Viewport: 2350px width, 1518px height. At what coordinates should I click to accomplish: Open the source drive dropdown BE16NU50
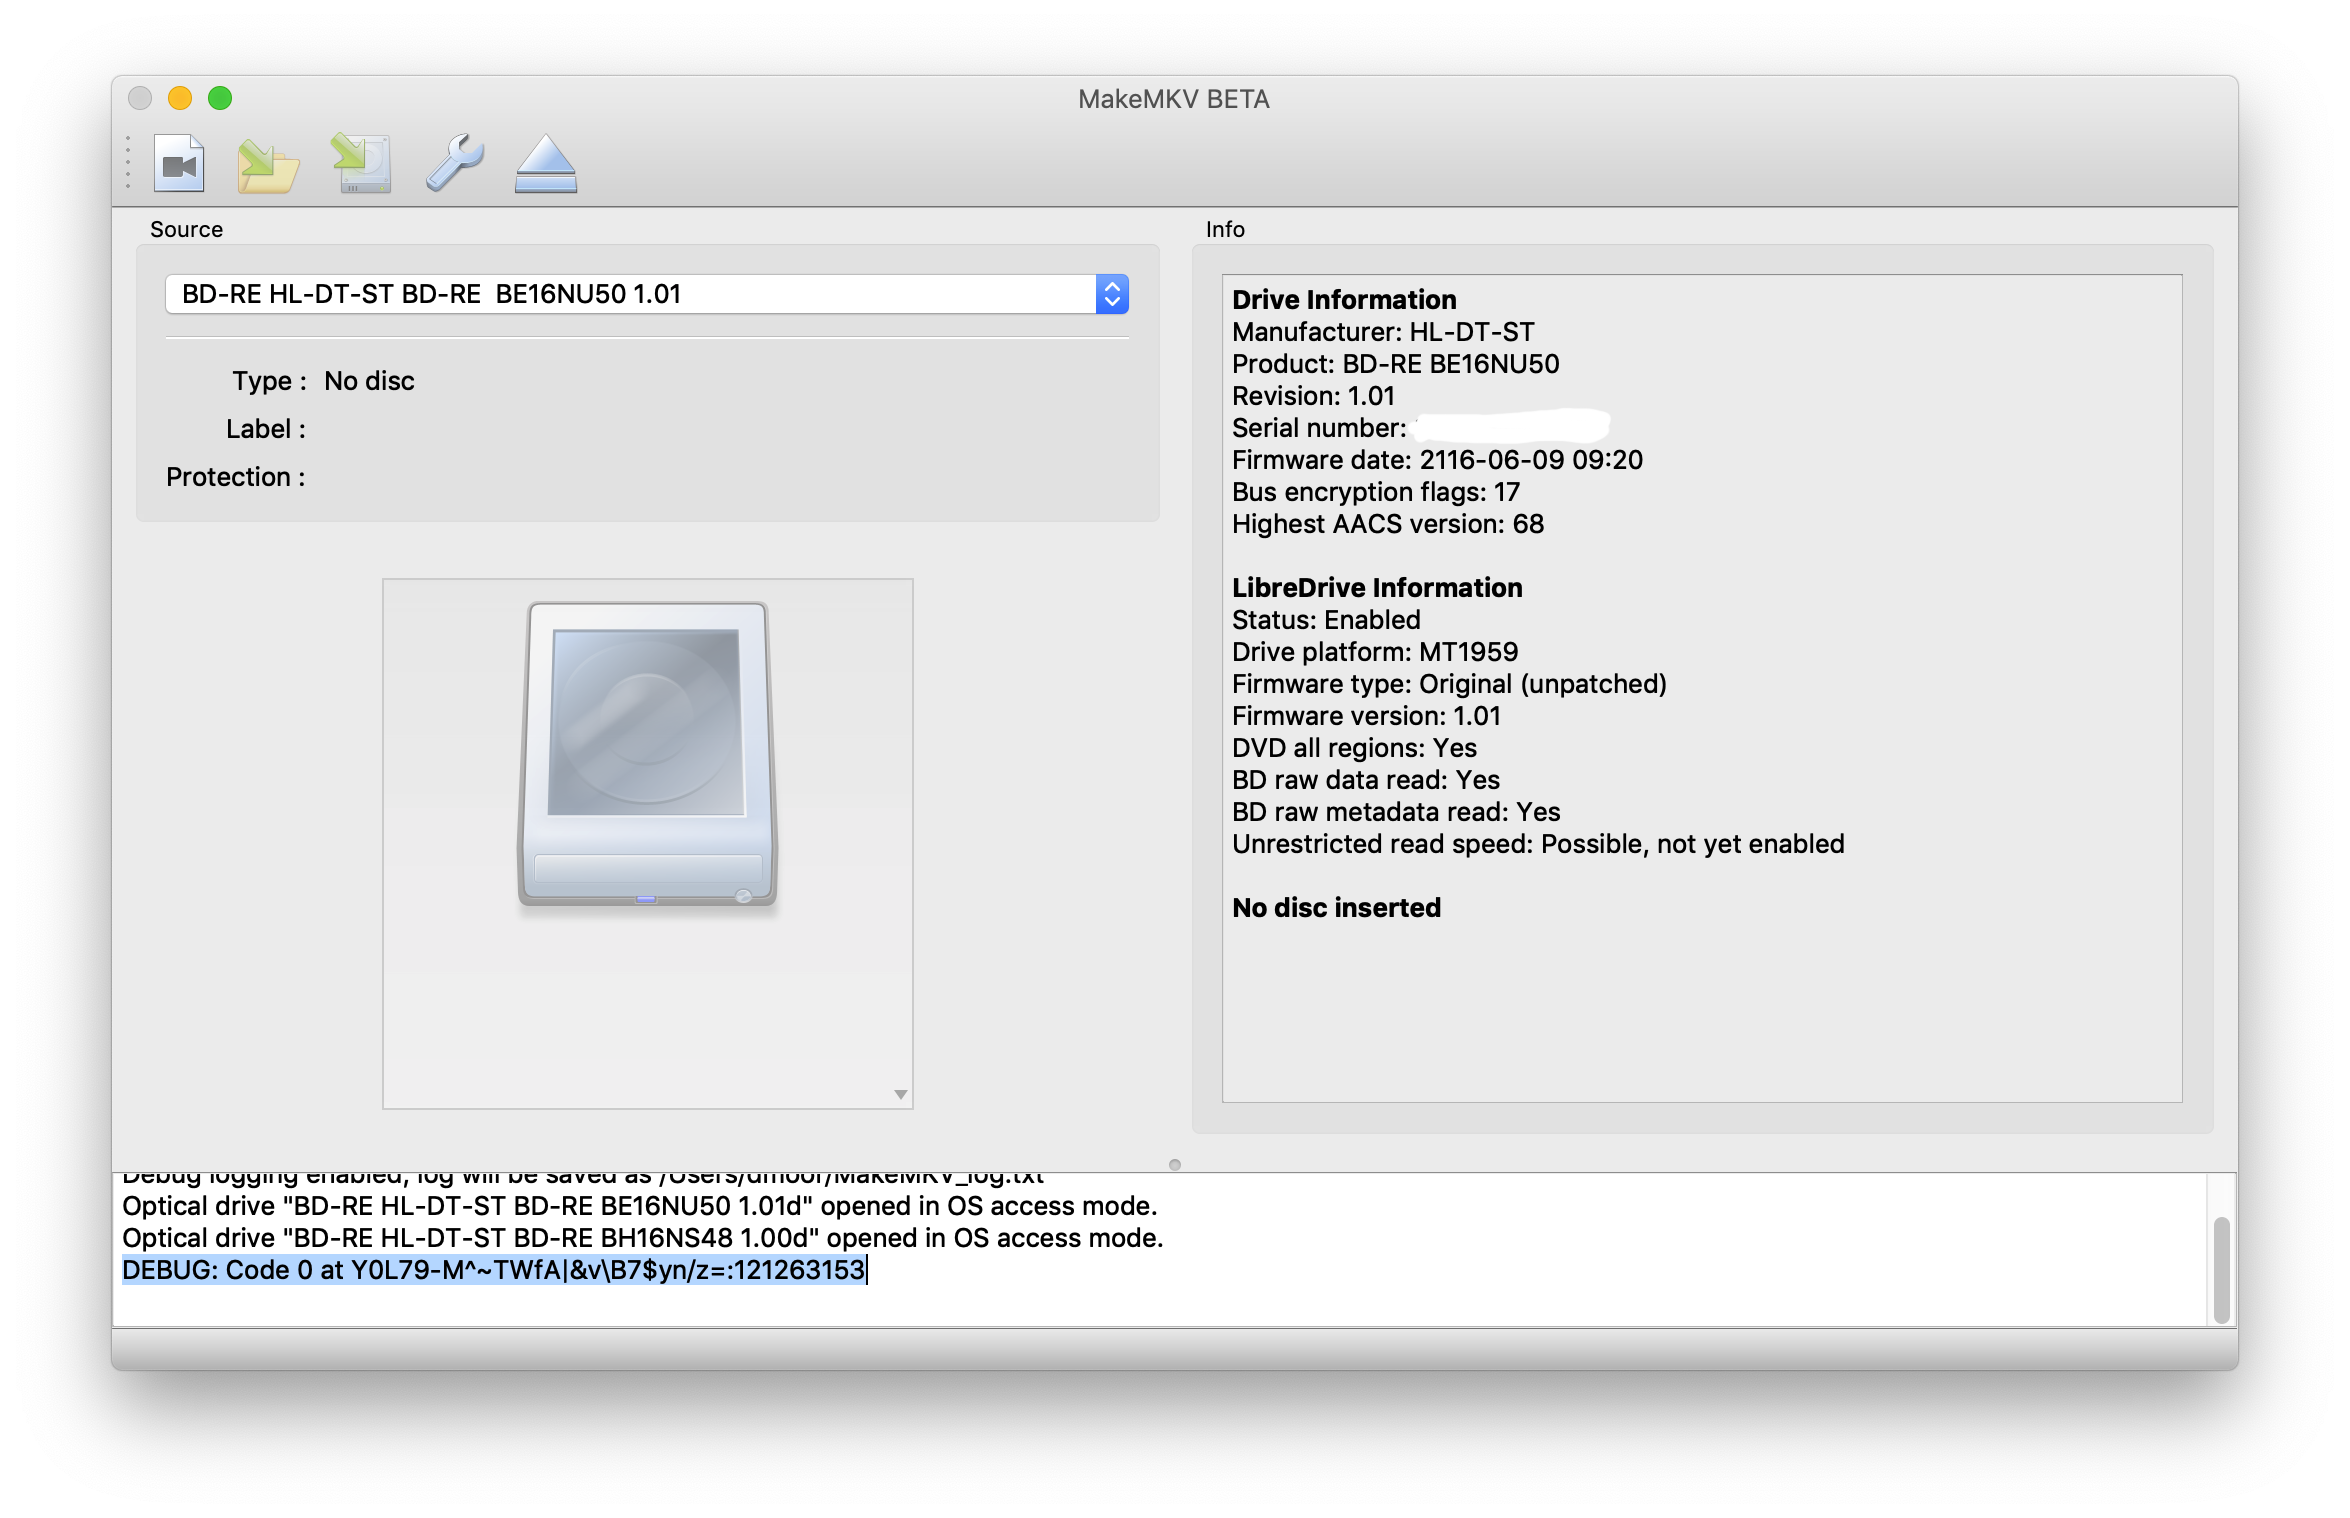pyautogui.click(x=647, y=294)
